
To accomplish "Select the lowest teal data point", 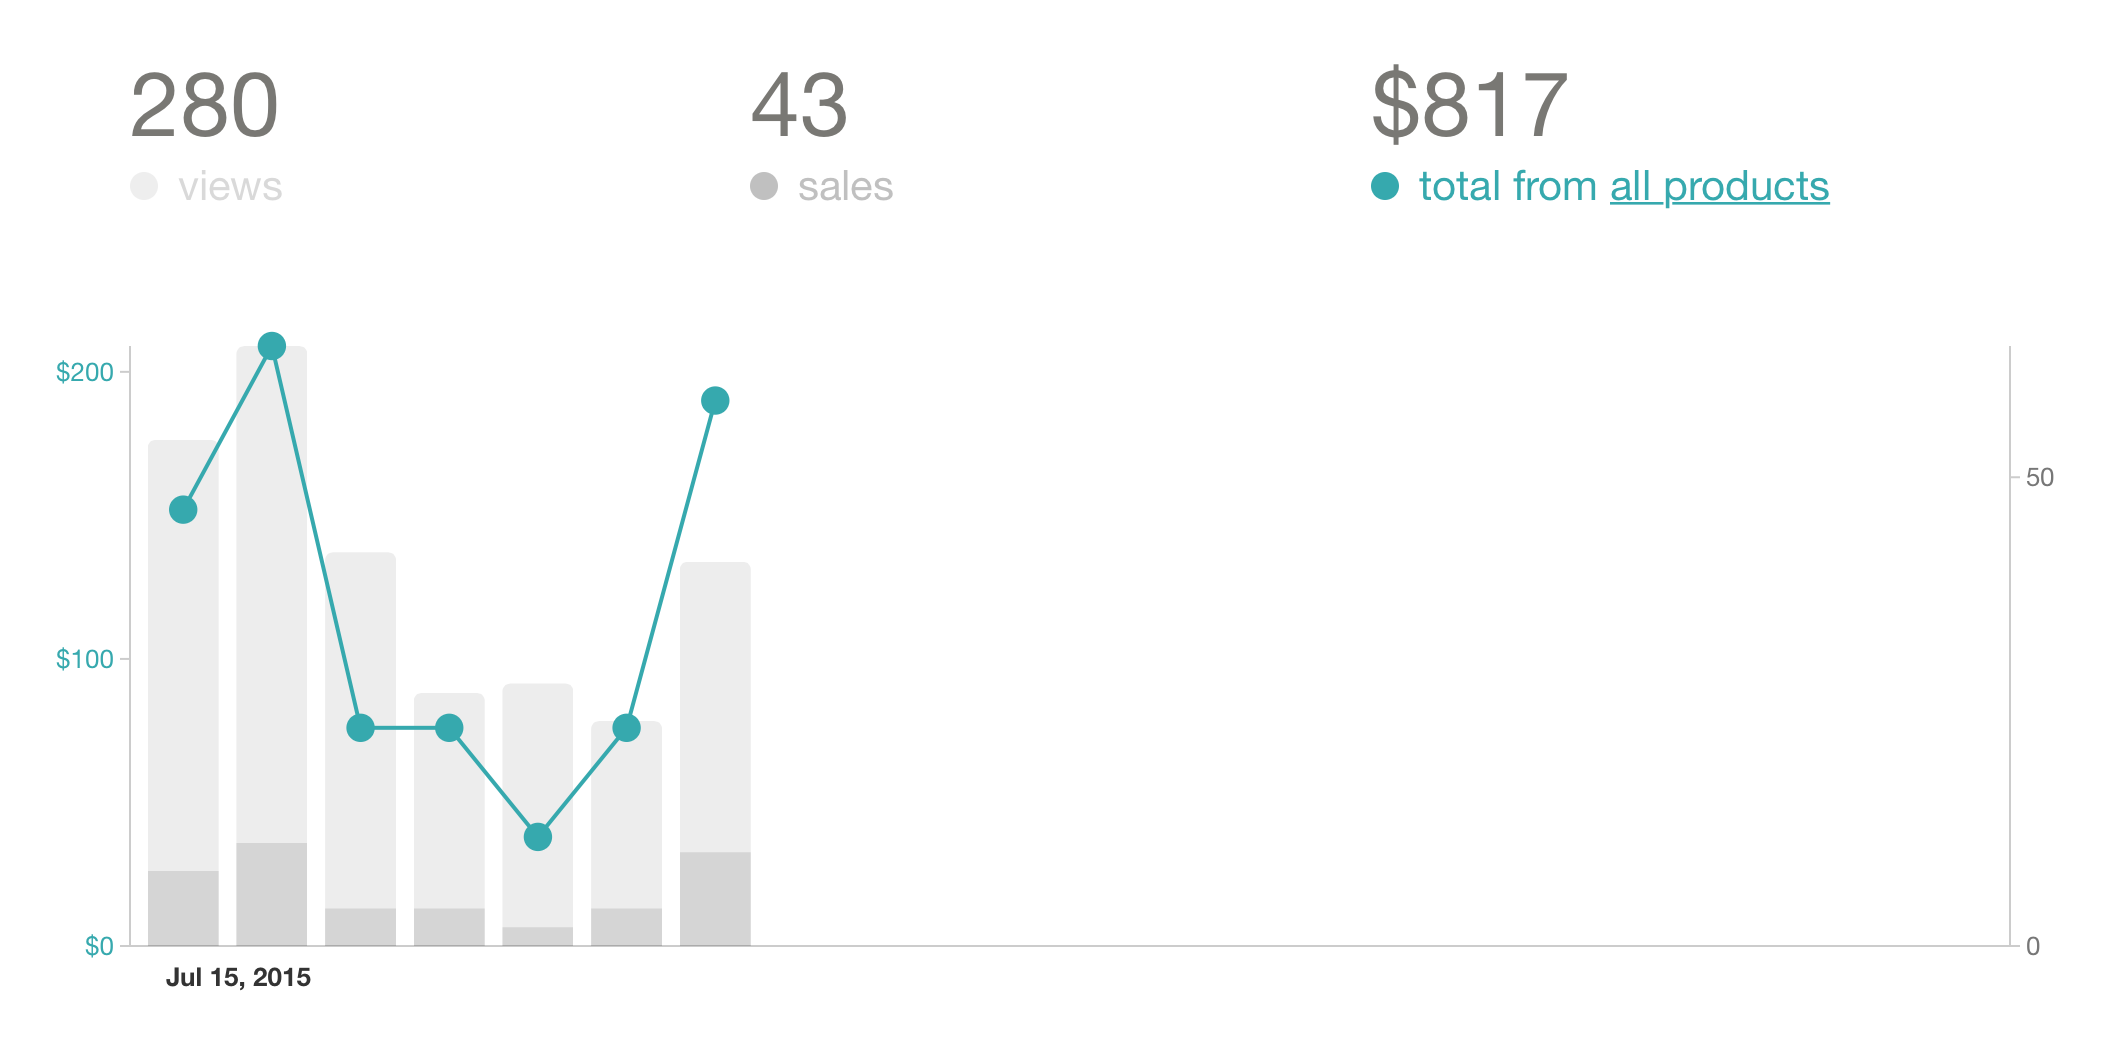I will point(538,836).
